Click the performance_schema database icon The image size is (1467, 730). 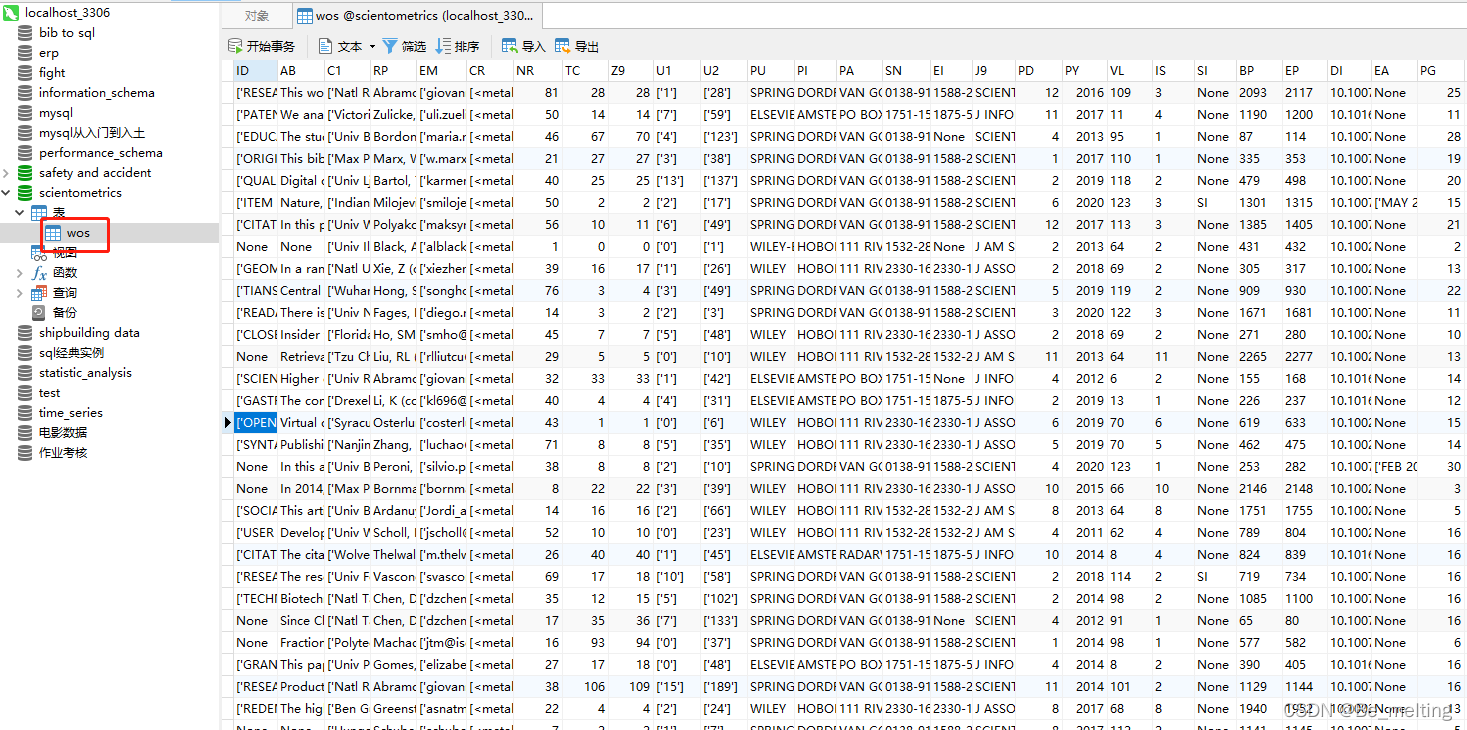pos(25,153)
